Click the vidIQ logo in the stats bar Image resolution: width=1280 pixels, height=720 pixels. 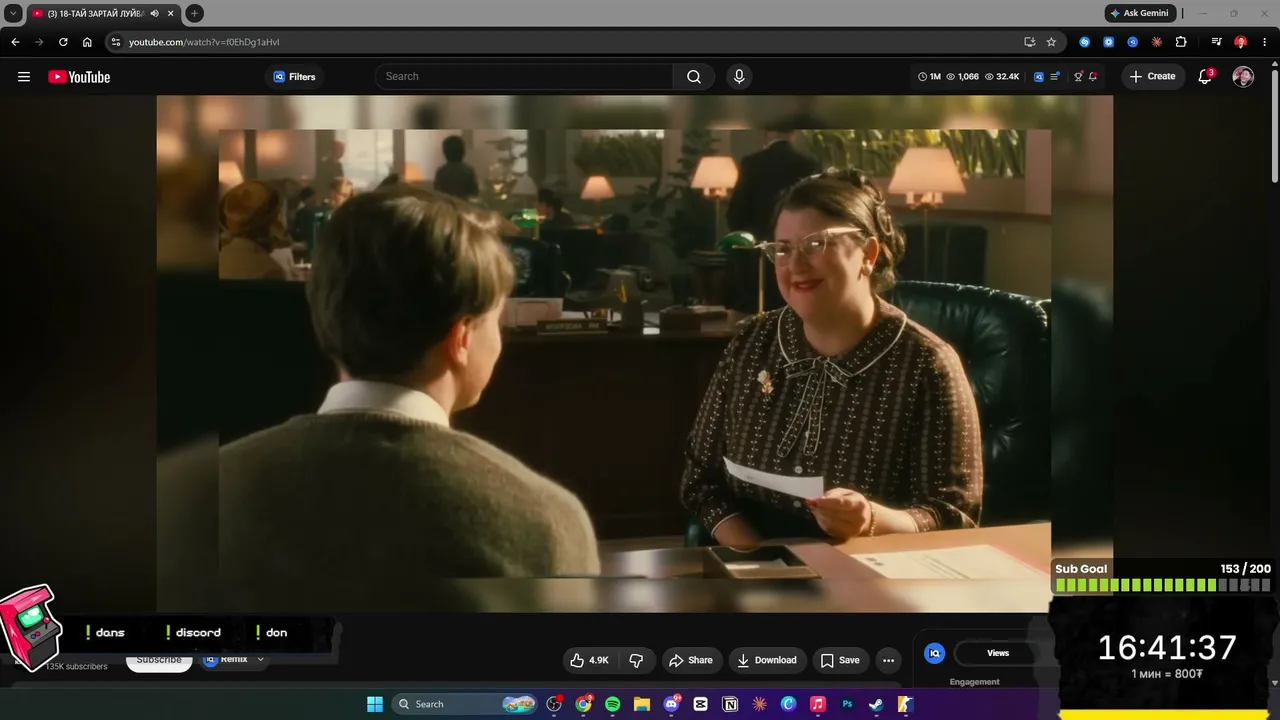coord(1039,77)
